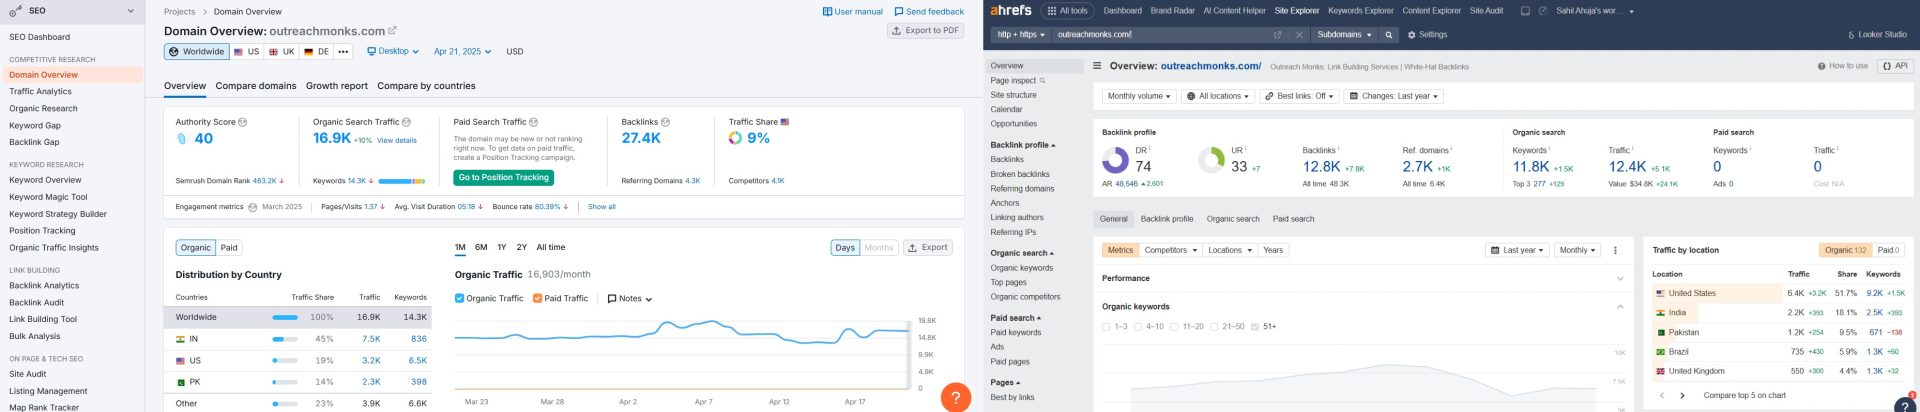
Task: Open the Changes: Last year dropdown
Action: point(1393,97)
